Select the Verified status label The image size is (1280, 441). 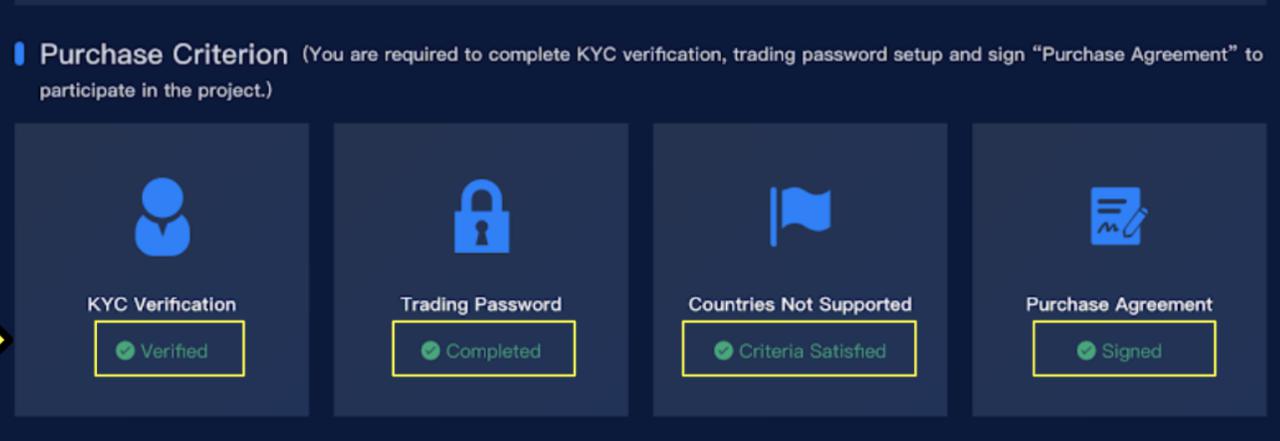click(174, 351)
